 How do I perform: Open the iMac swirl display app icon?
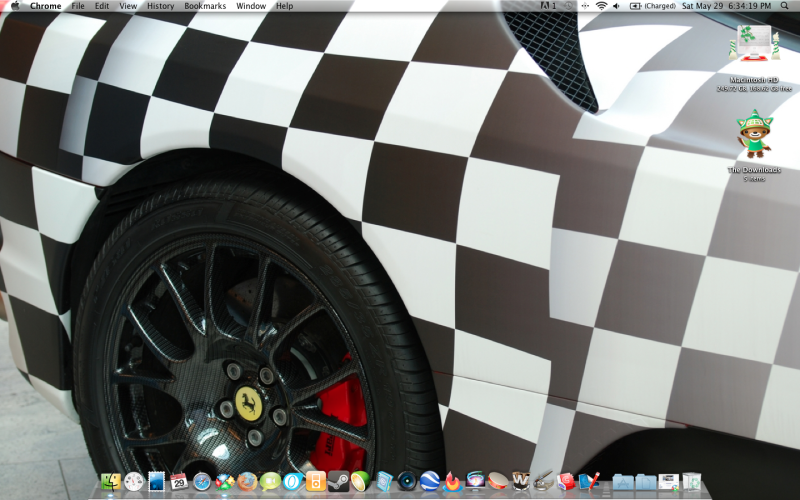pos(475,482)
